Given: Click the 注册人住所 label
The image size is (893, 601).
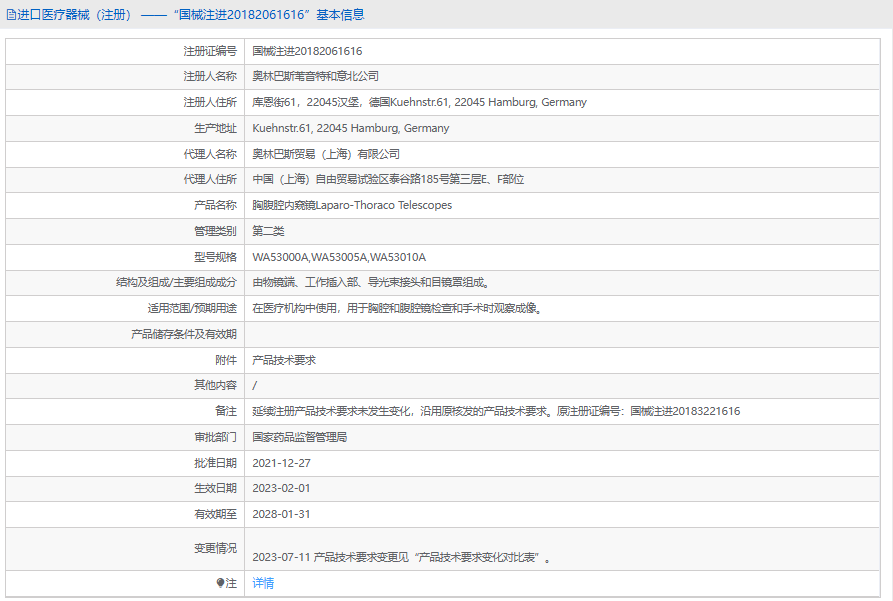Looking at the screenshot, I should tap(210, 102).
